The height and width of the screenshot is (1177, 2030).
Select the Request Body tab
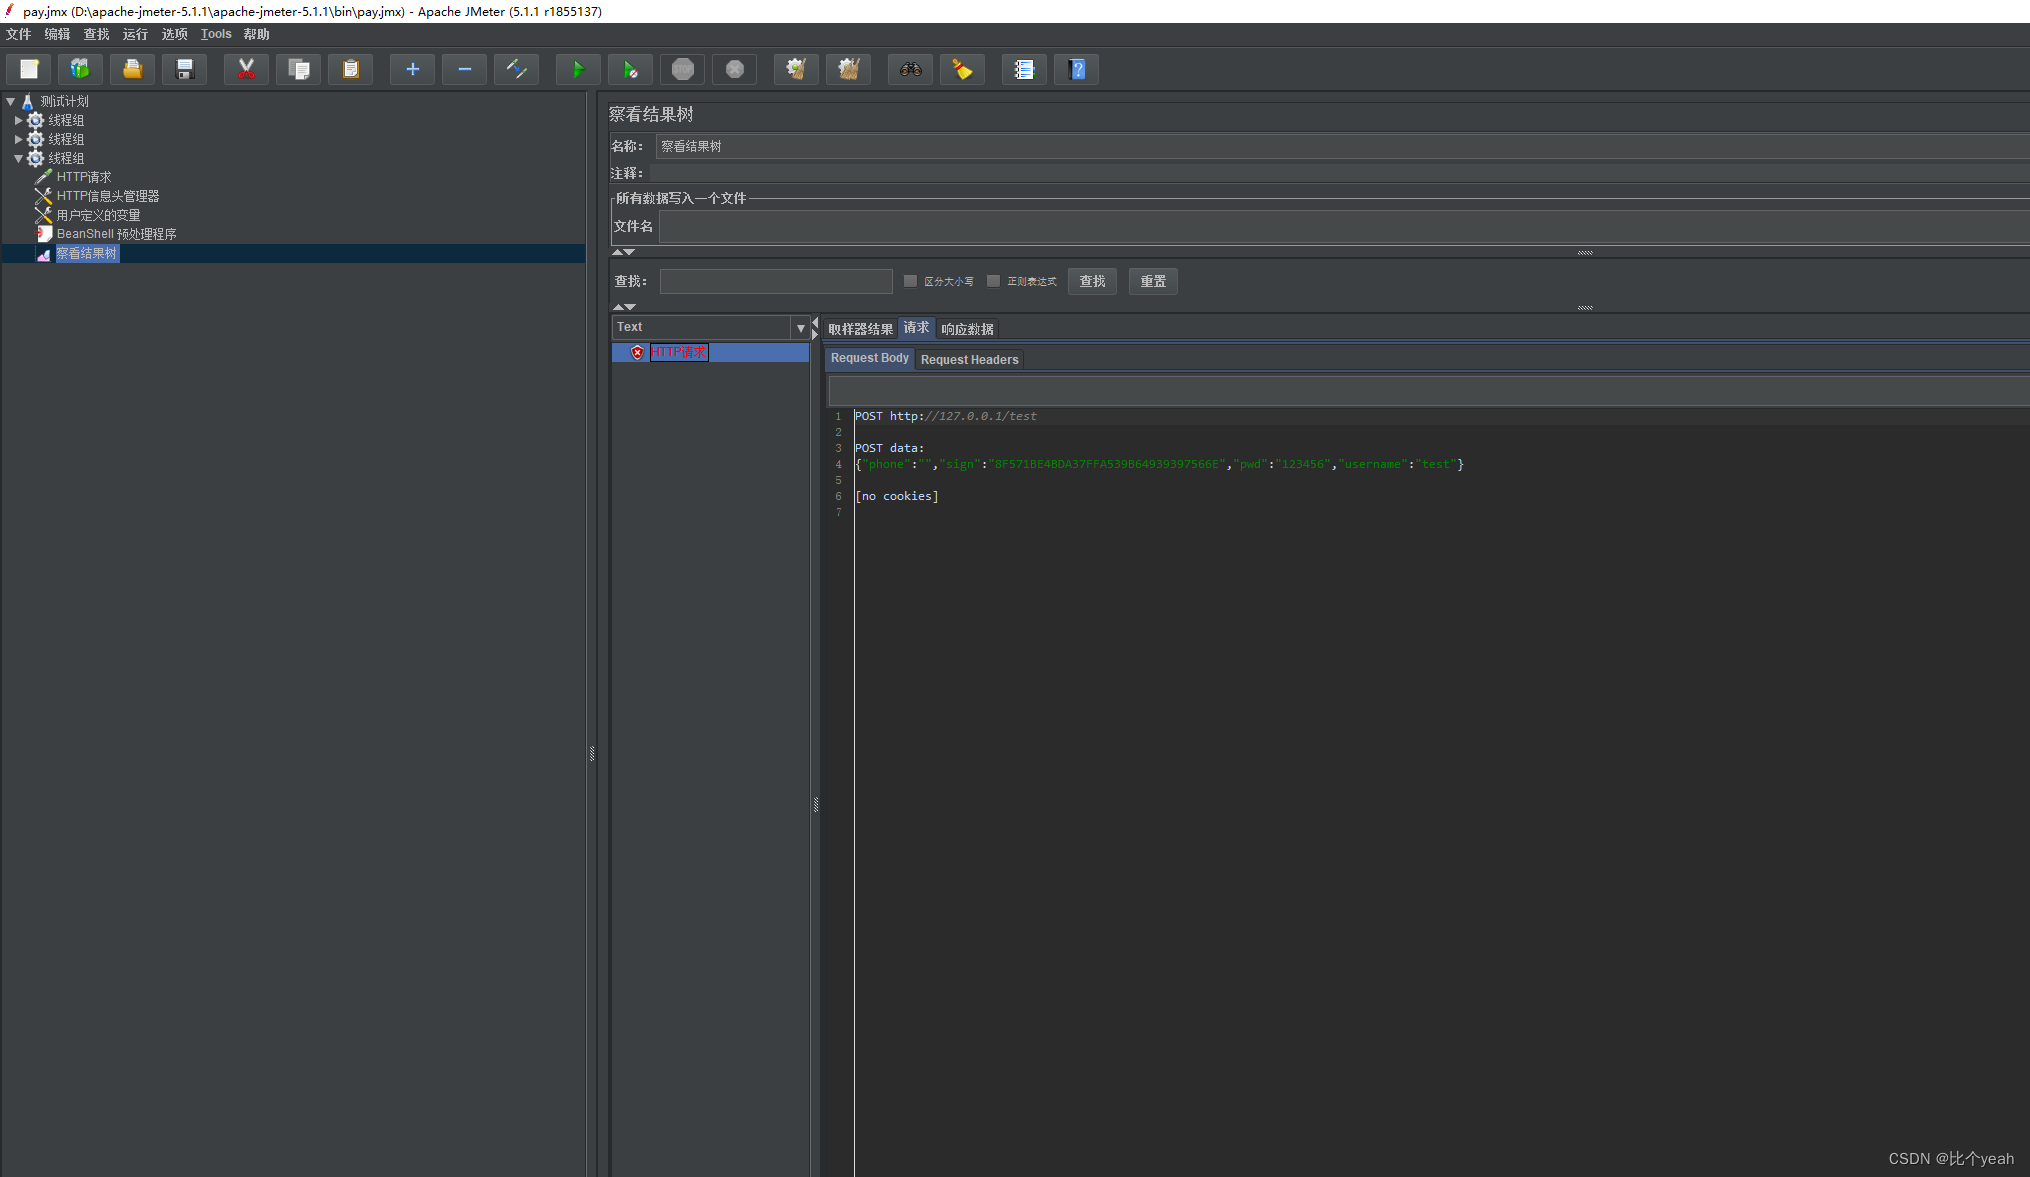tap(870, 358)
